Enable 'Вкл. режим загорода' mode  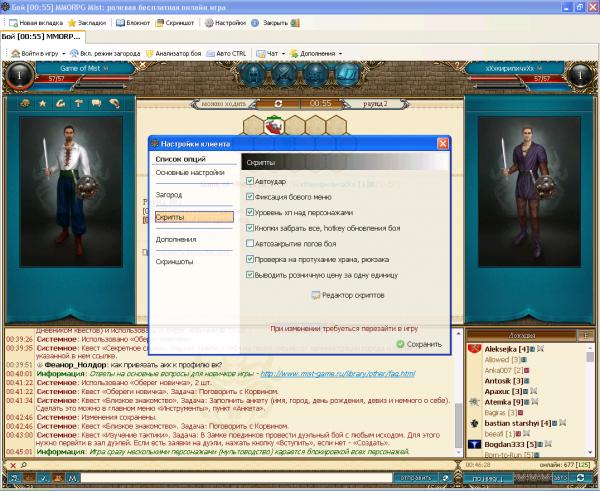click(x=105, y=54)
